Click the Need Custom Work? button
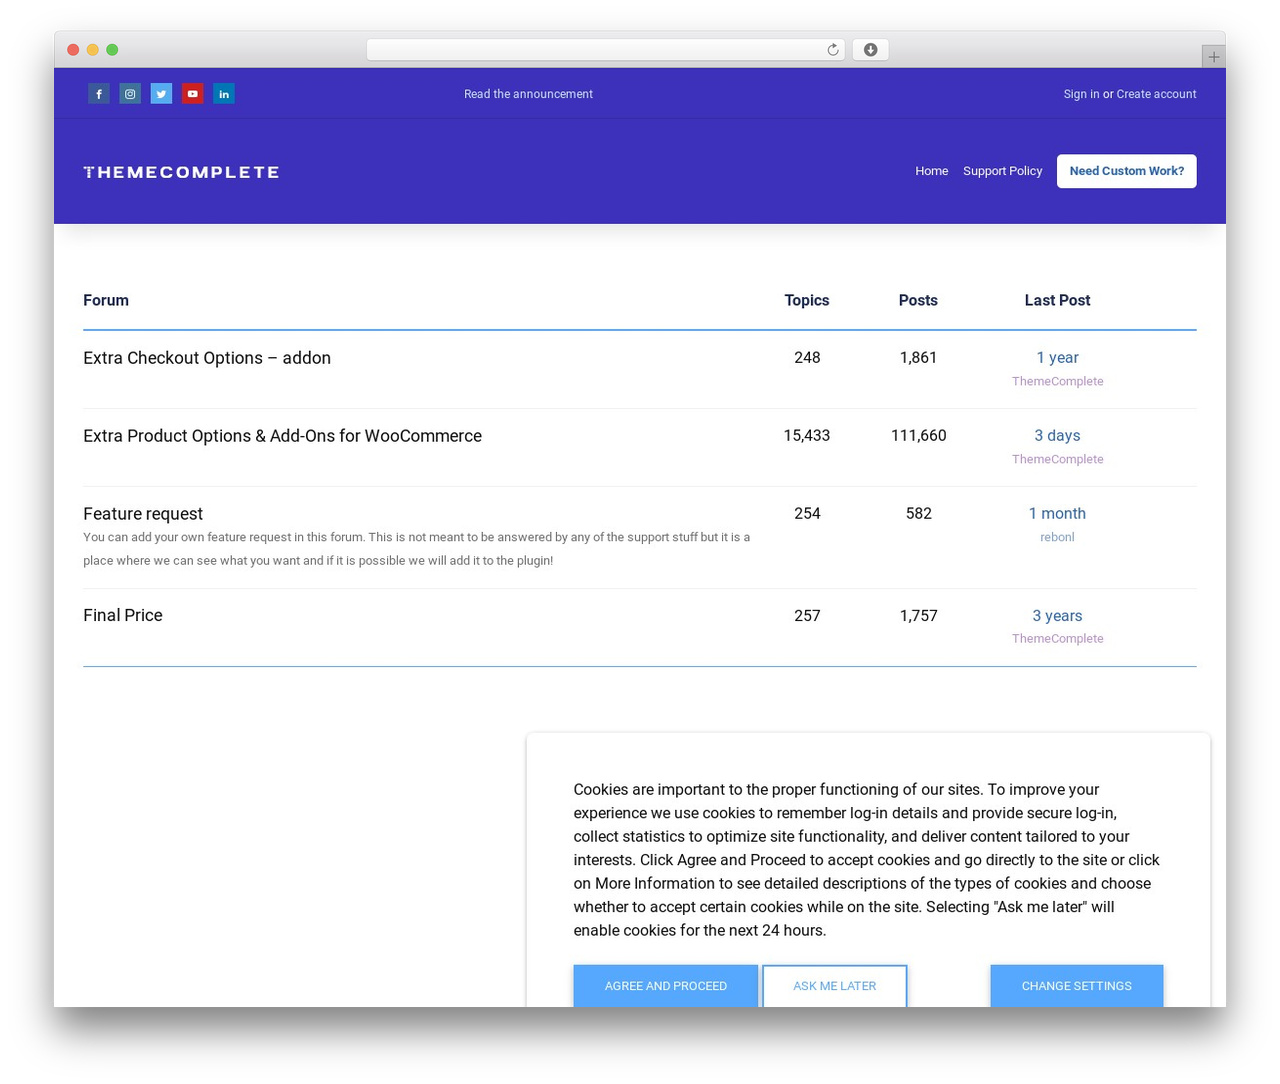The width and height of the screenshot is (1280, 1084). [x=1127, y=171]
